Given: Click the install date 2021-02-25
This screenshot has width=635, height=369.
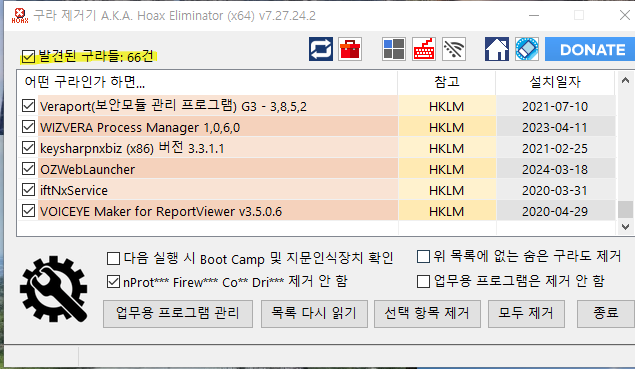Looking at the screenshot, I should (555, 148).
